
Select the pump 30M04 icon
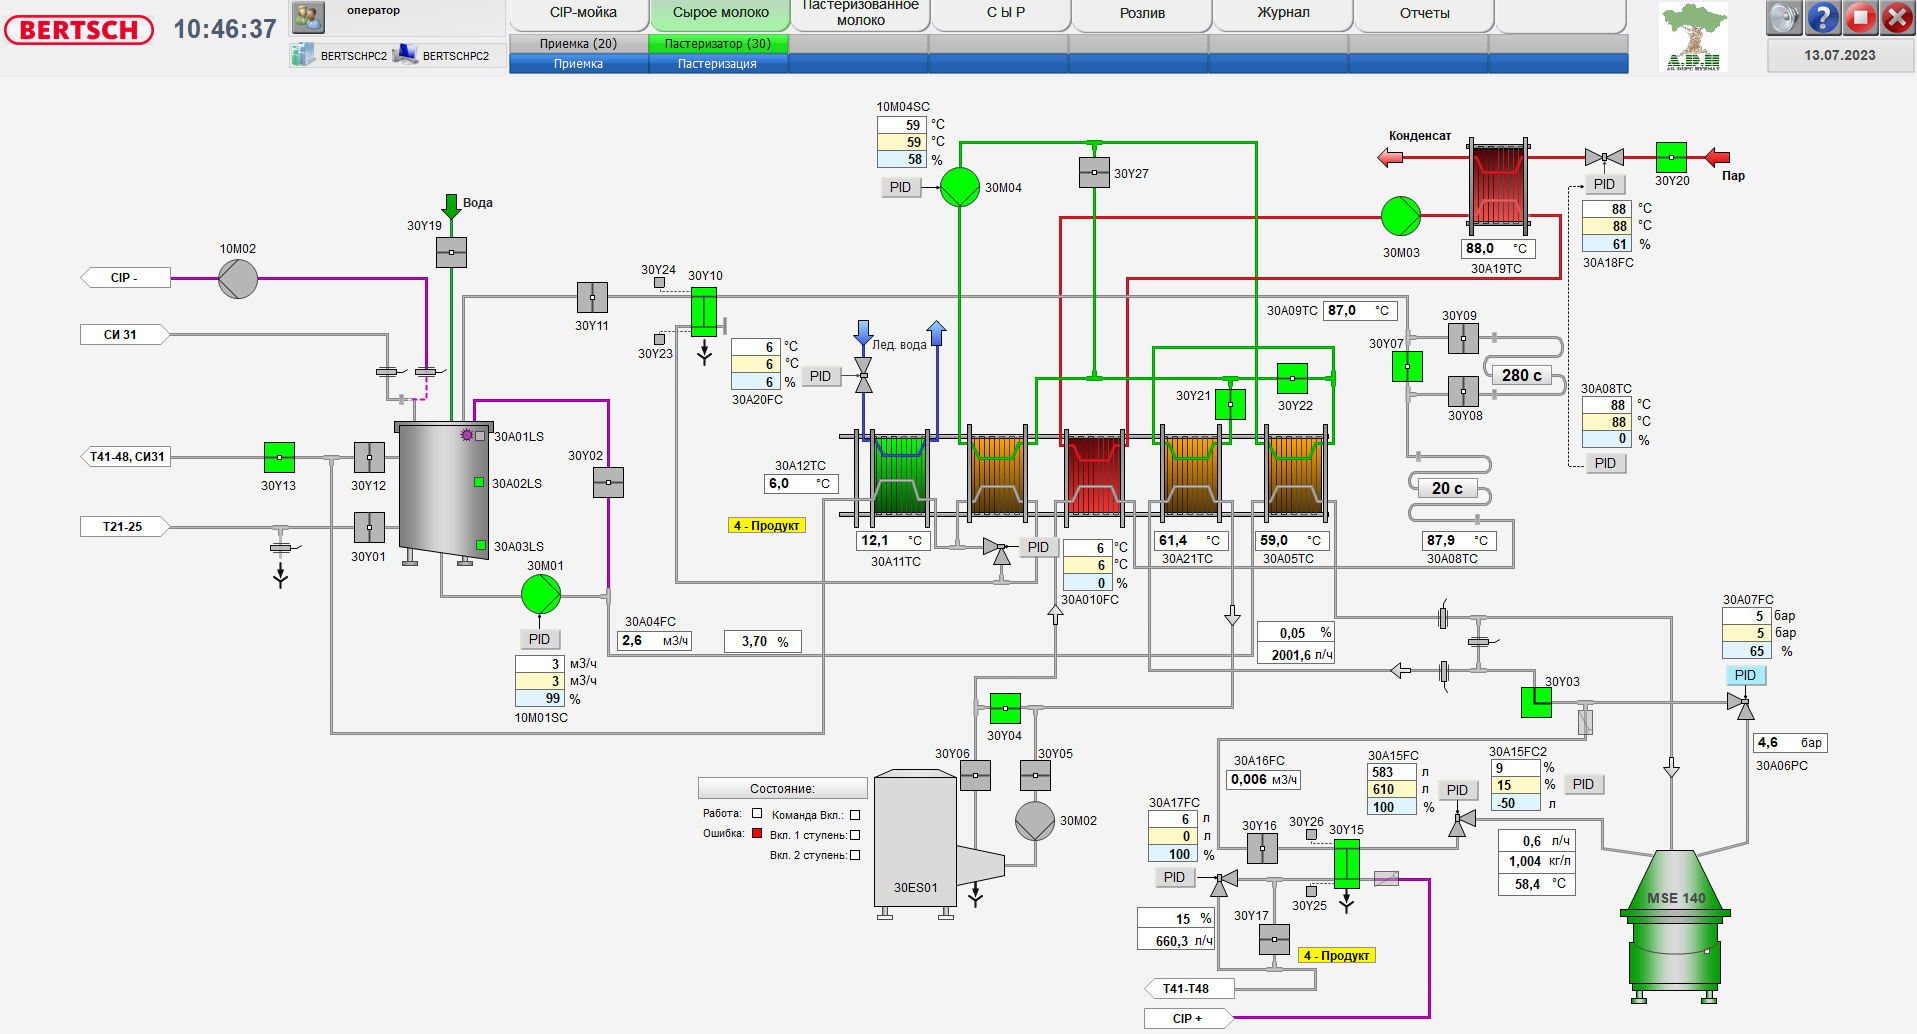[x=962, y=186]
